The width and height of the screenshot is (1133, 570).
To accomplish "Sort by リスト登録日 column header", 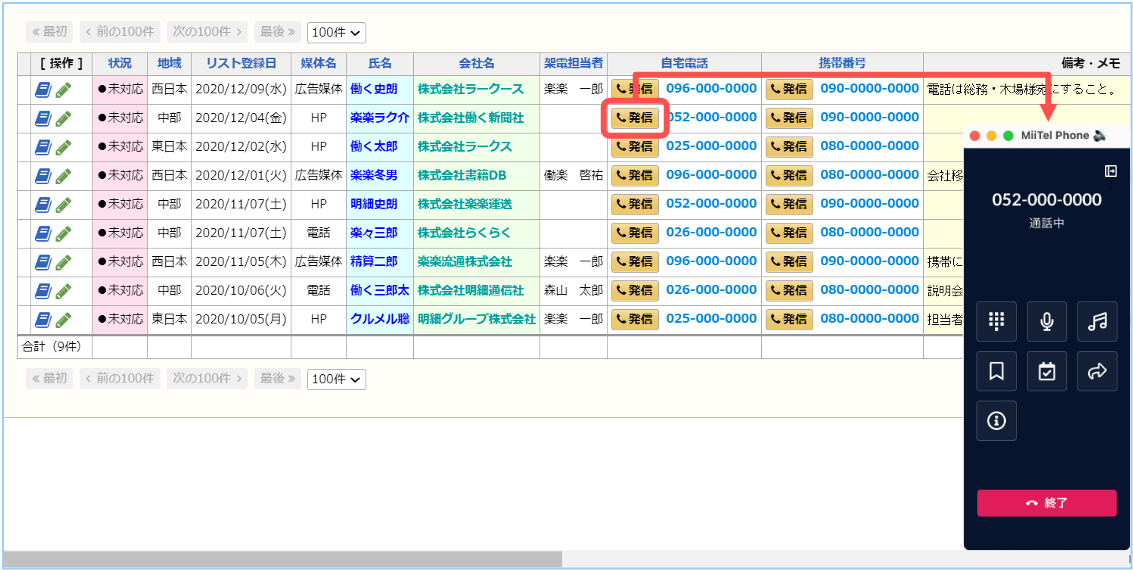I will 241,63.
